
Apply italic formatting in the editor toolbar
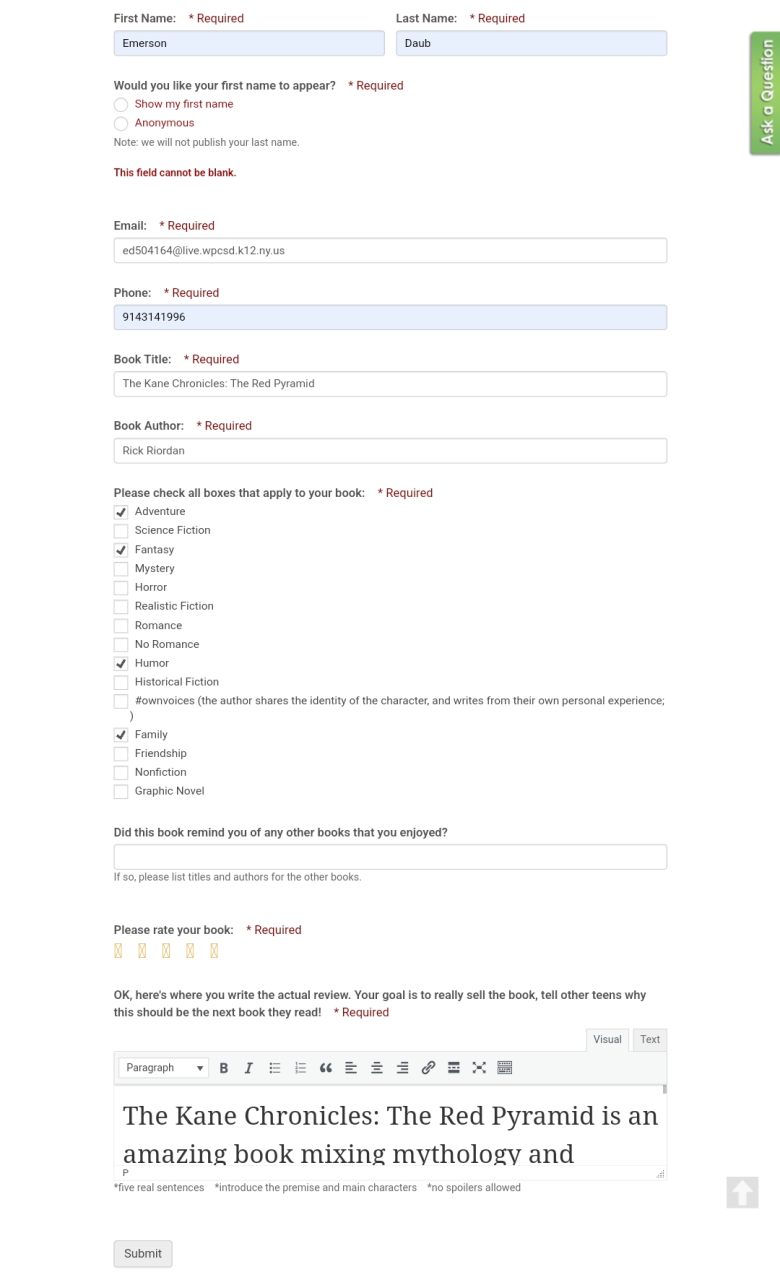click(x=249, y=1068)
